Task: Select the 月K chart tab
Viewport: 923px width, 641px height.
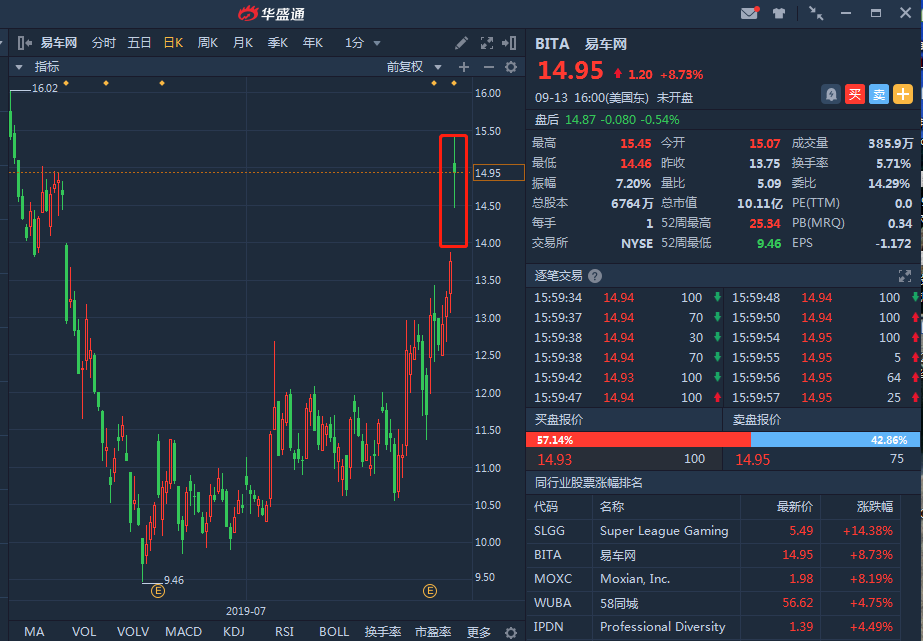Action: (x=243, y=43)
